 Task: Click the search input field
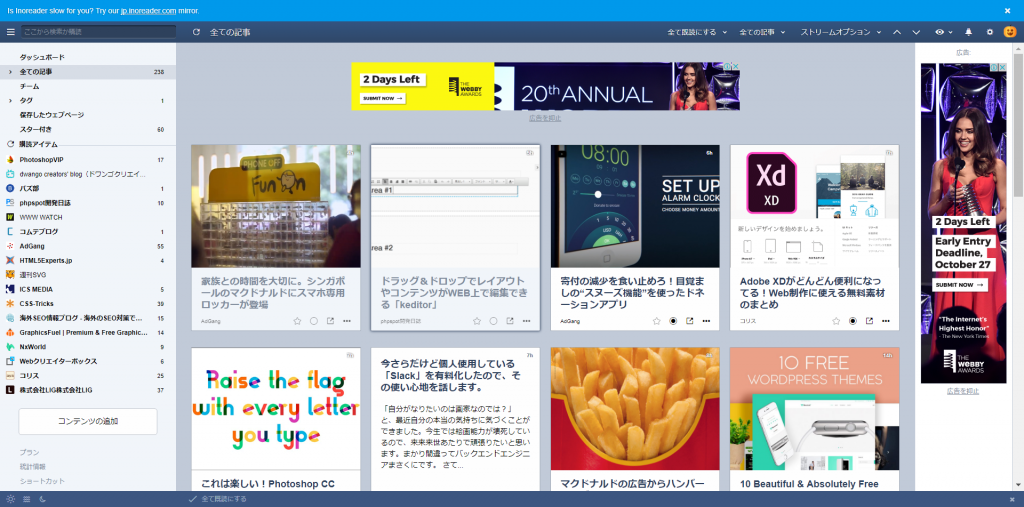pos(98,31)
